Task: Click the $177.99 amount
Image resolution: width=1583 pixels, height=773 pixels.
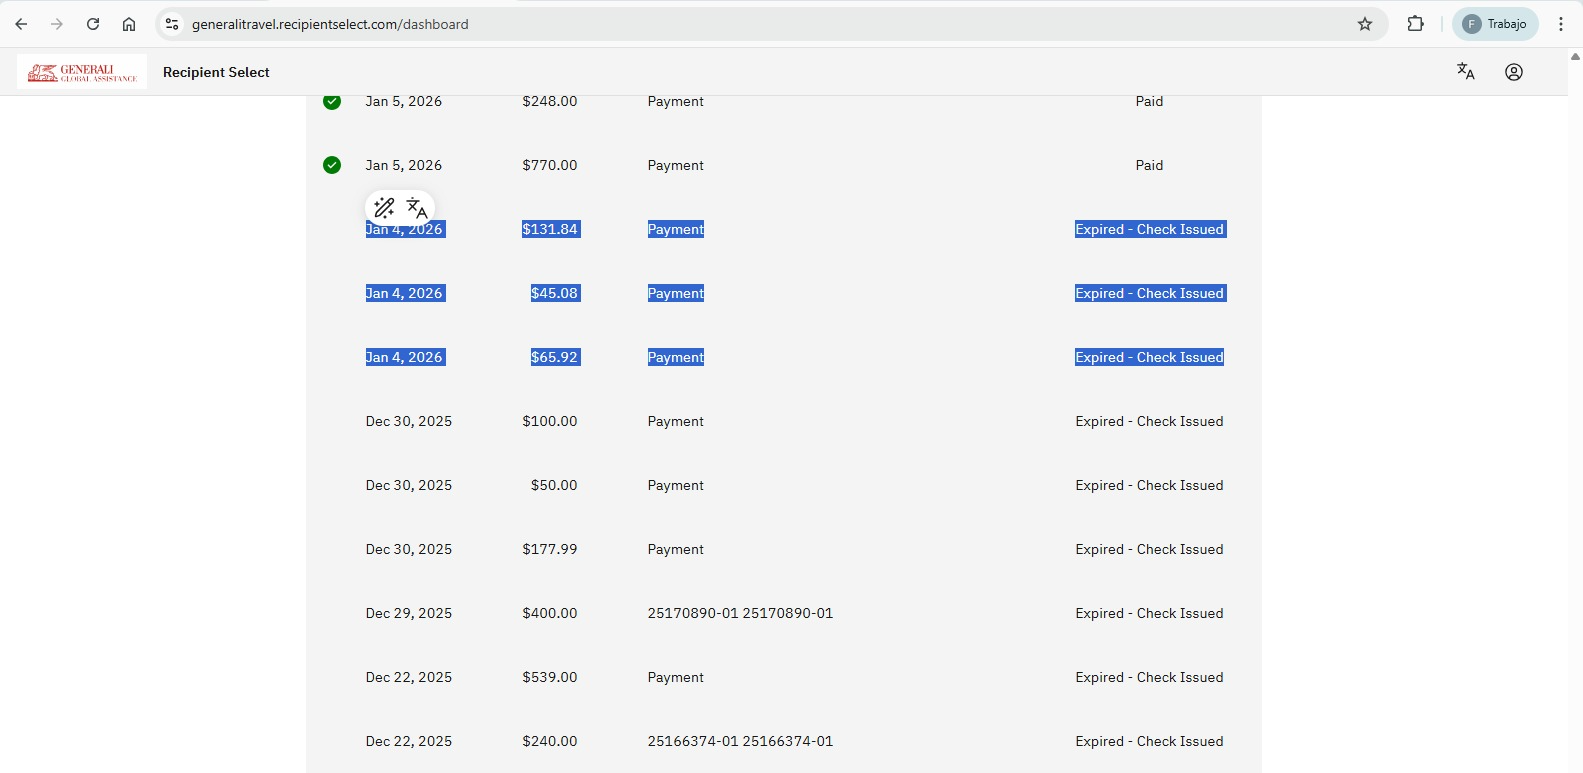Action: point(550,549)
